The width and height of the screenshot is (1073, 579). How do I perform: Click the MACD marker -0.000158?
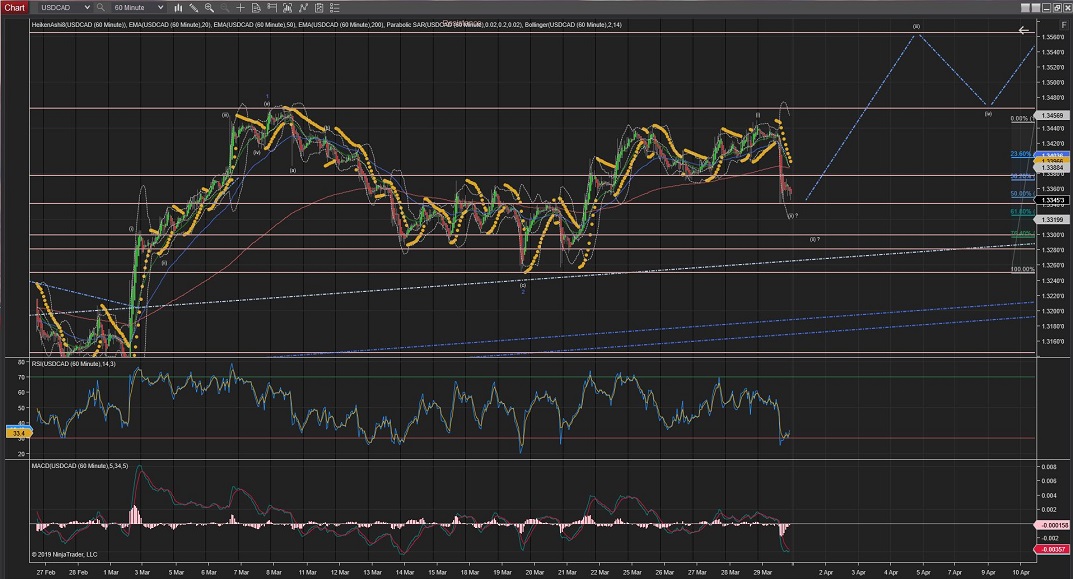(x=1054, y=526)
